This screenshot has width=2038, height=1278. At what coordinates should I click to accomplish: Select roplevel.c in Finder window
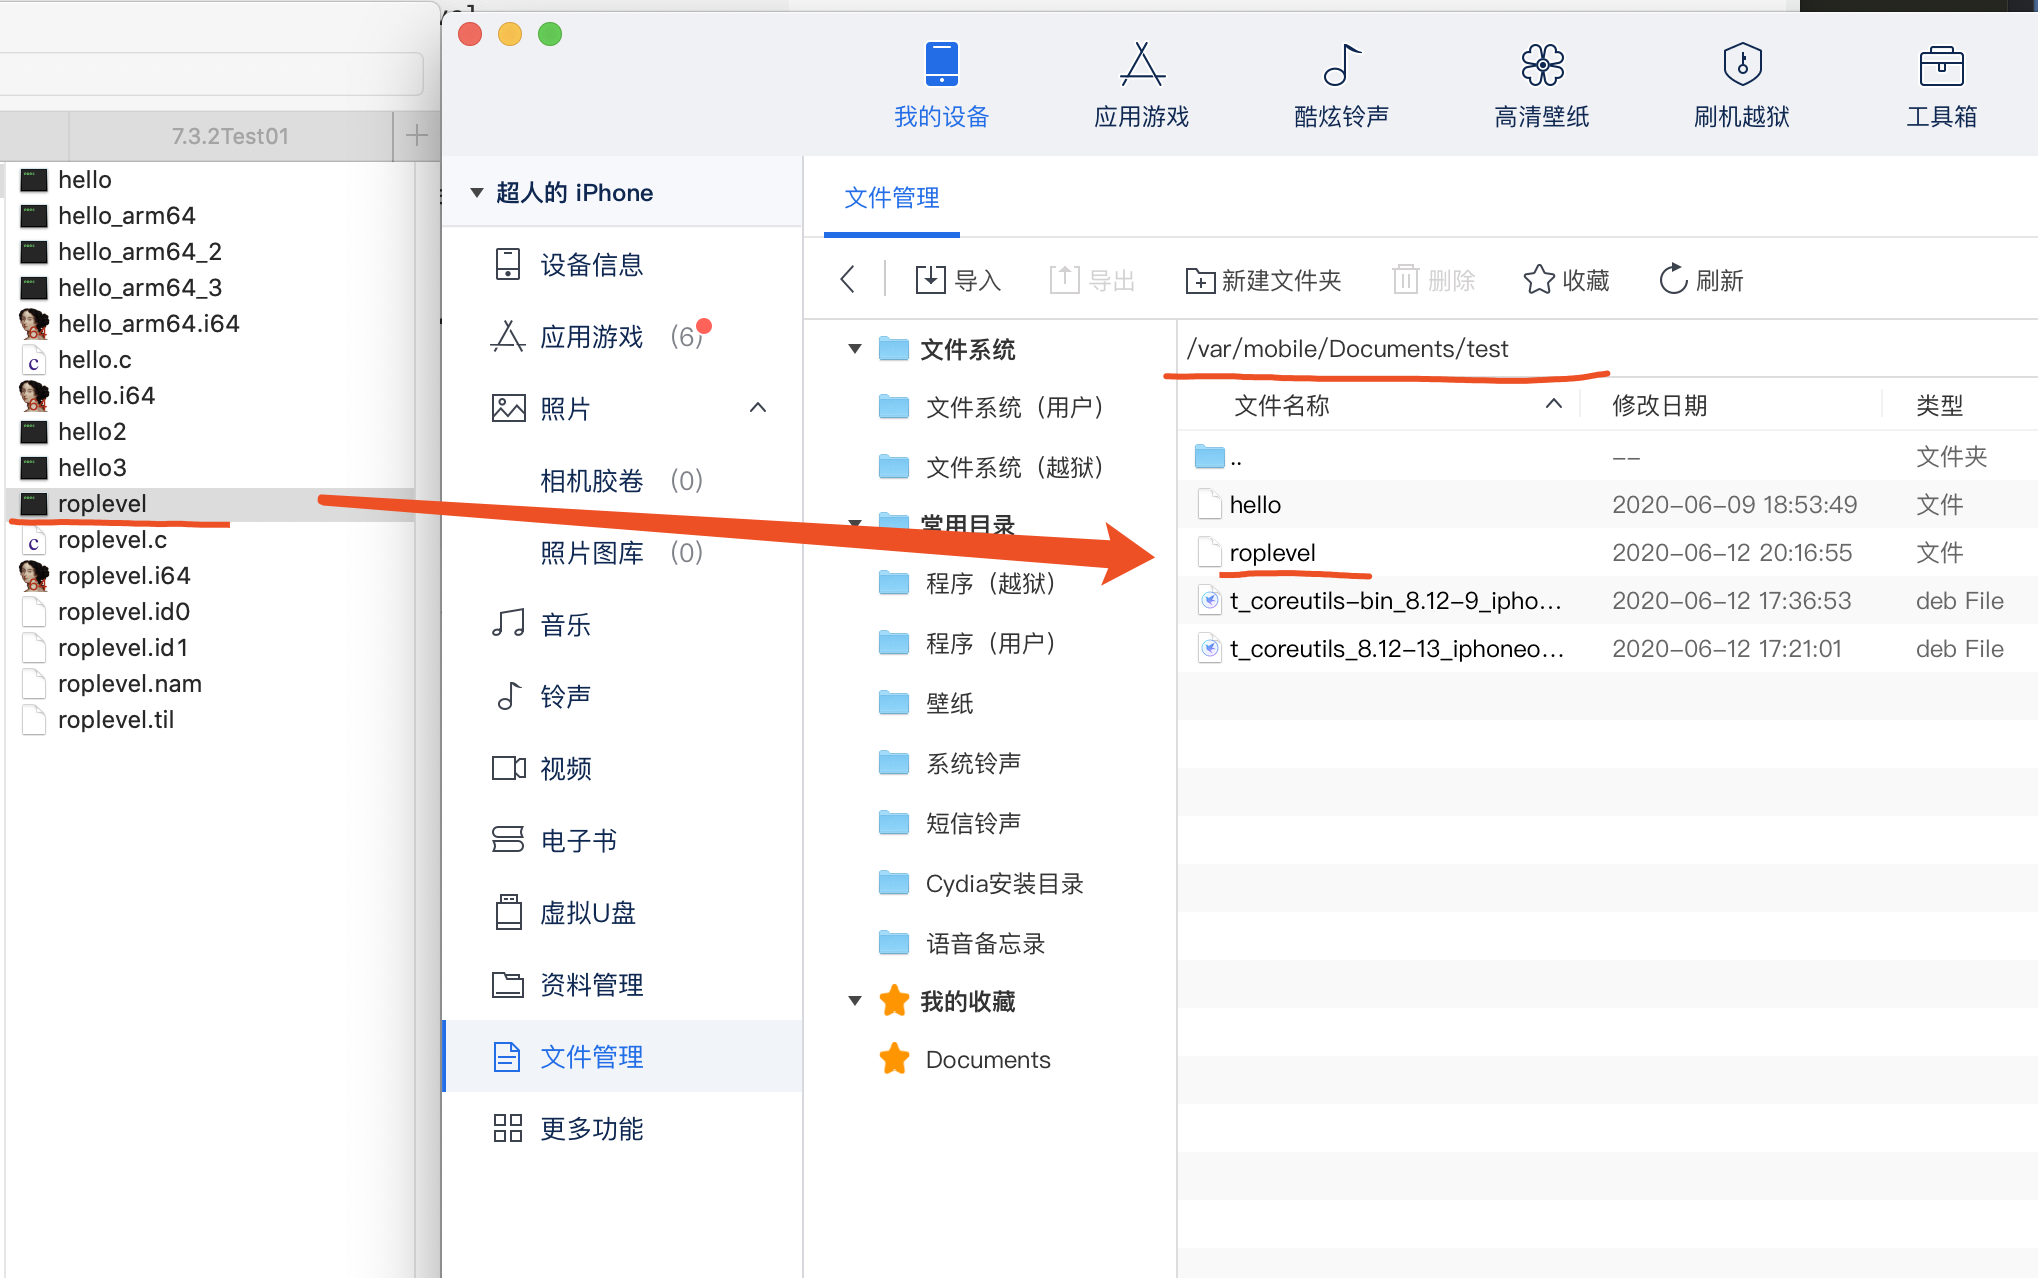[210, 539]
